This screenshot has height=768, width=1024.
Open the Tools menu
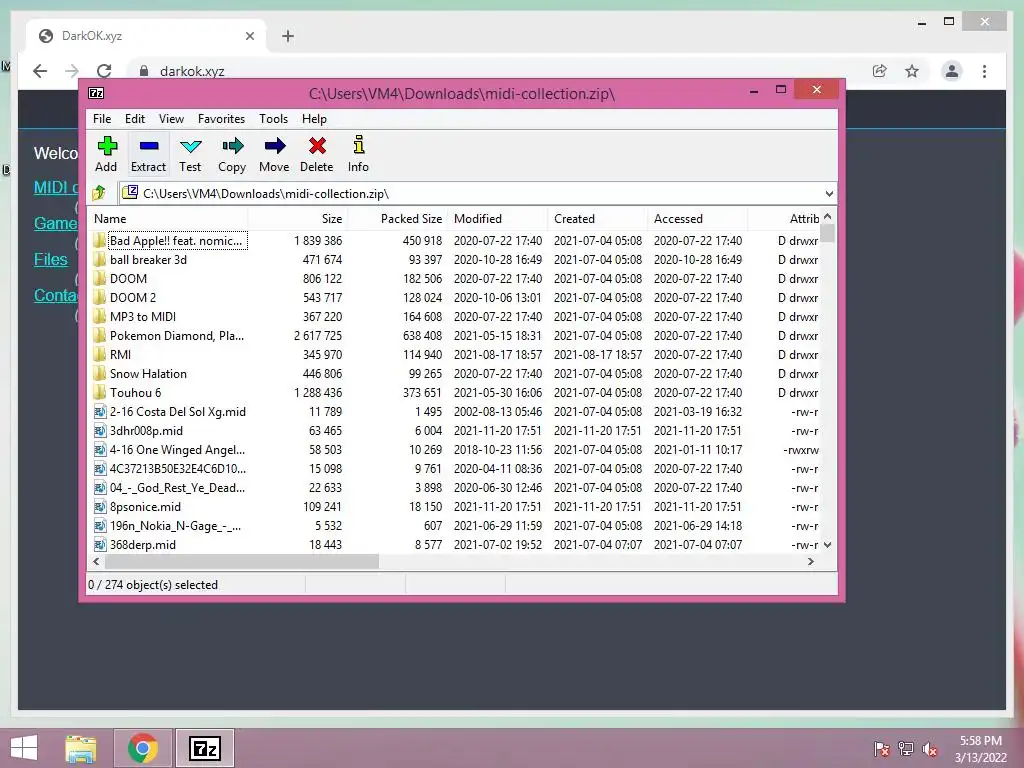click(273, 119)
